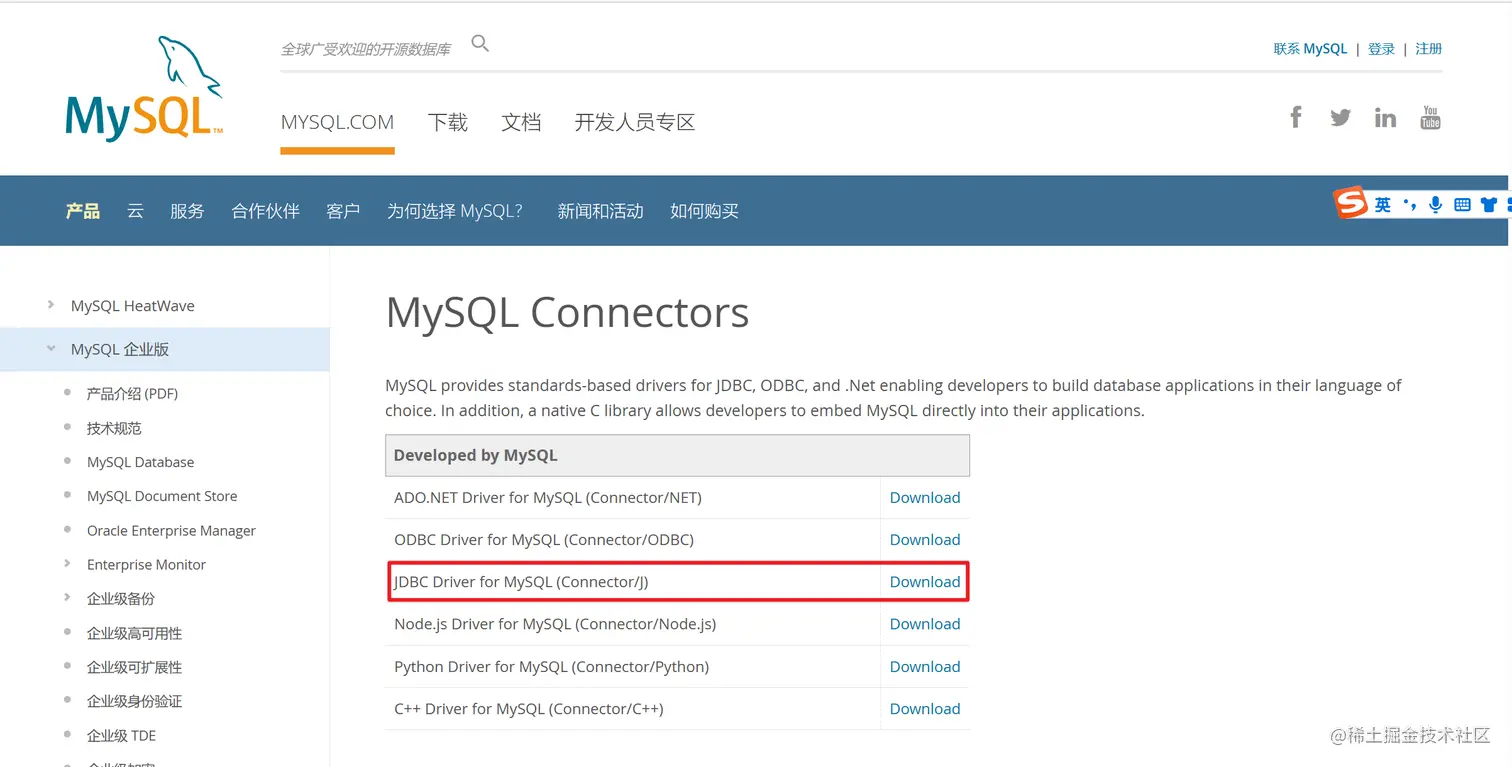Download the C++ Driver (Connector/C++)
This screenshot has height=767, width=1512.
(x=925, y=708)
